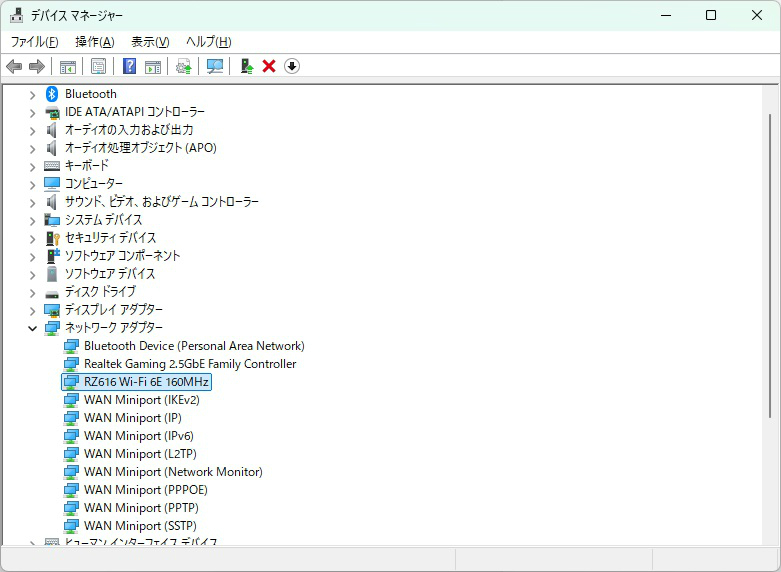Click the Back arrow toolbar icon
This screenshot has height=572, width=781.
pos(14,66)
